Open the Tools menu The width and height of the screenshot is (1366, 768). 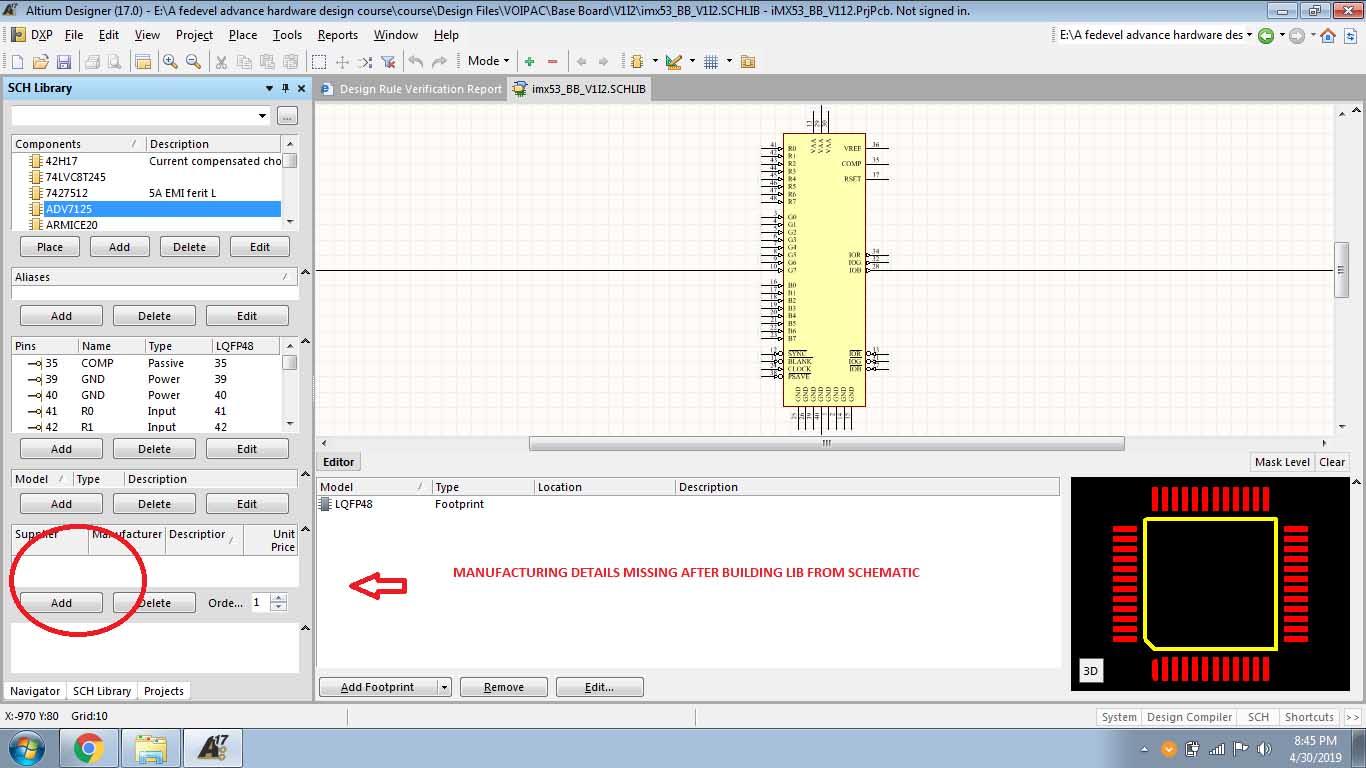[287, 35]
